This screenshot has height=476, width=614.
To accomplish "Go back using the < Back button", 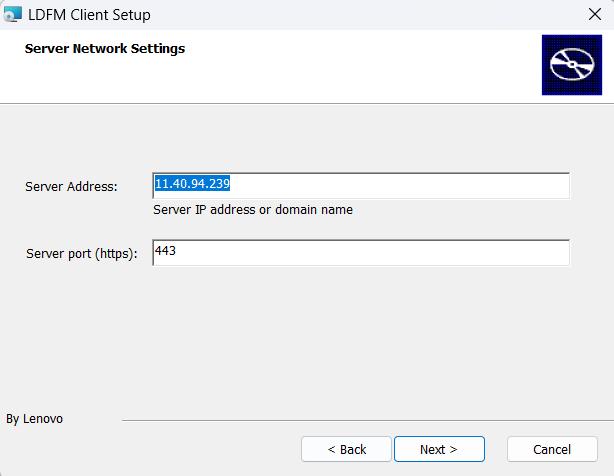I will [x=346, y=449].
